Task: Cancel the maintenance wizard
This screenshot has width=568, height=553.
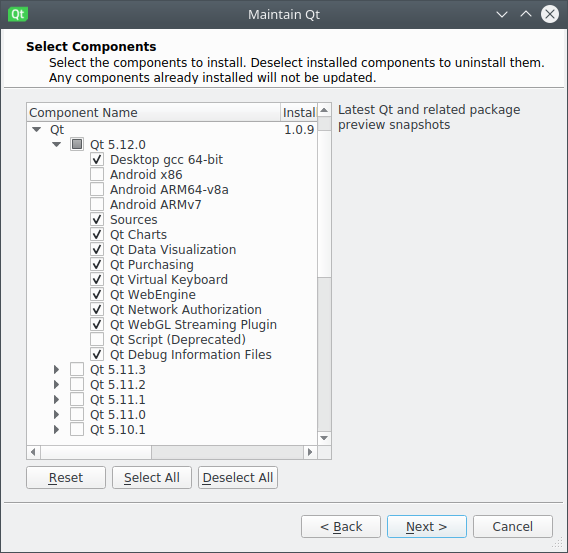Action: pyautogui.click(x=513, y=526)
